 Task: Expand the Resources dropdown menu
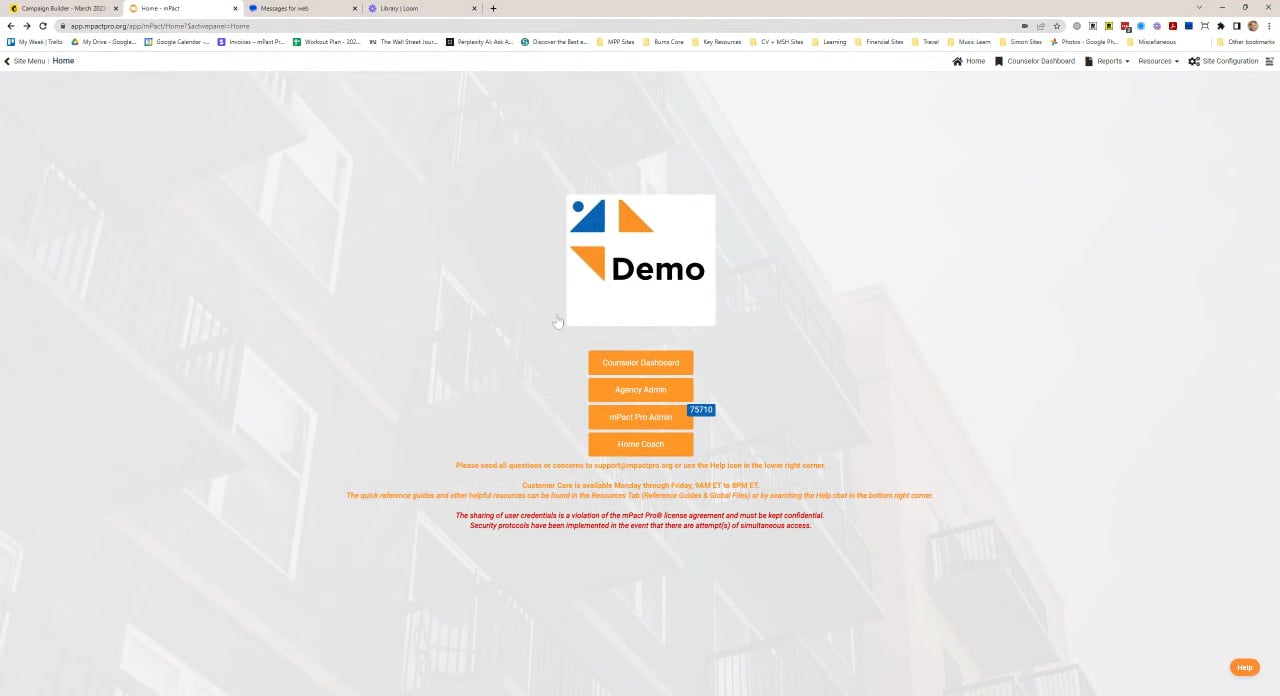pos(1158,61)
